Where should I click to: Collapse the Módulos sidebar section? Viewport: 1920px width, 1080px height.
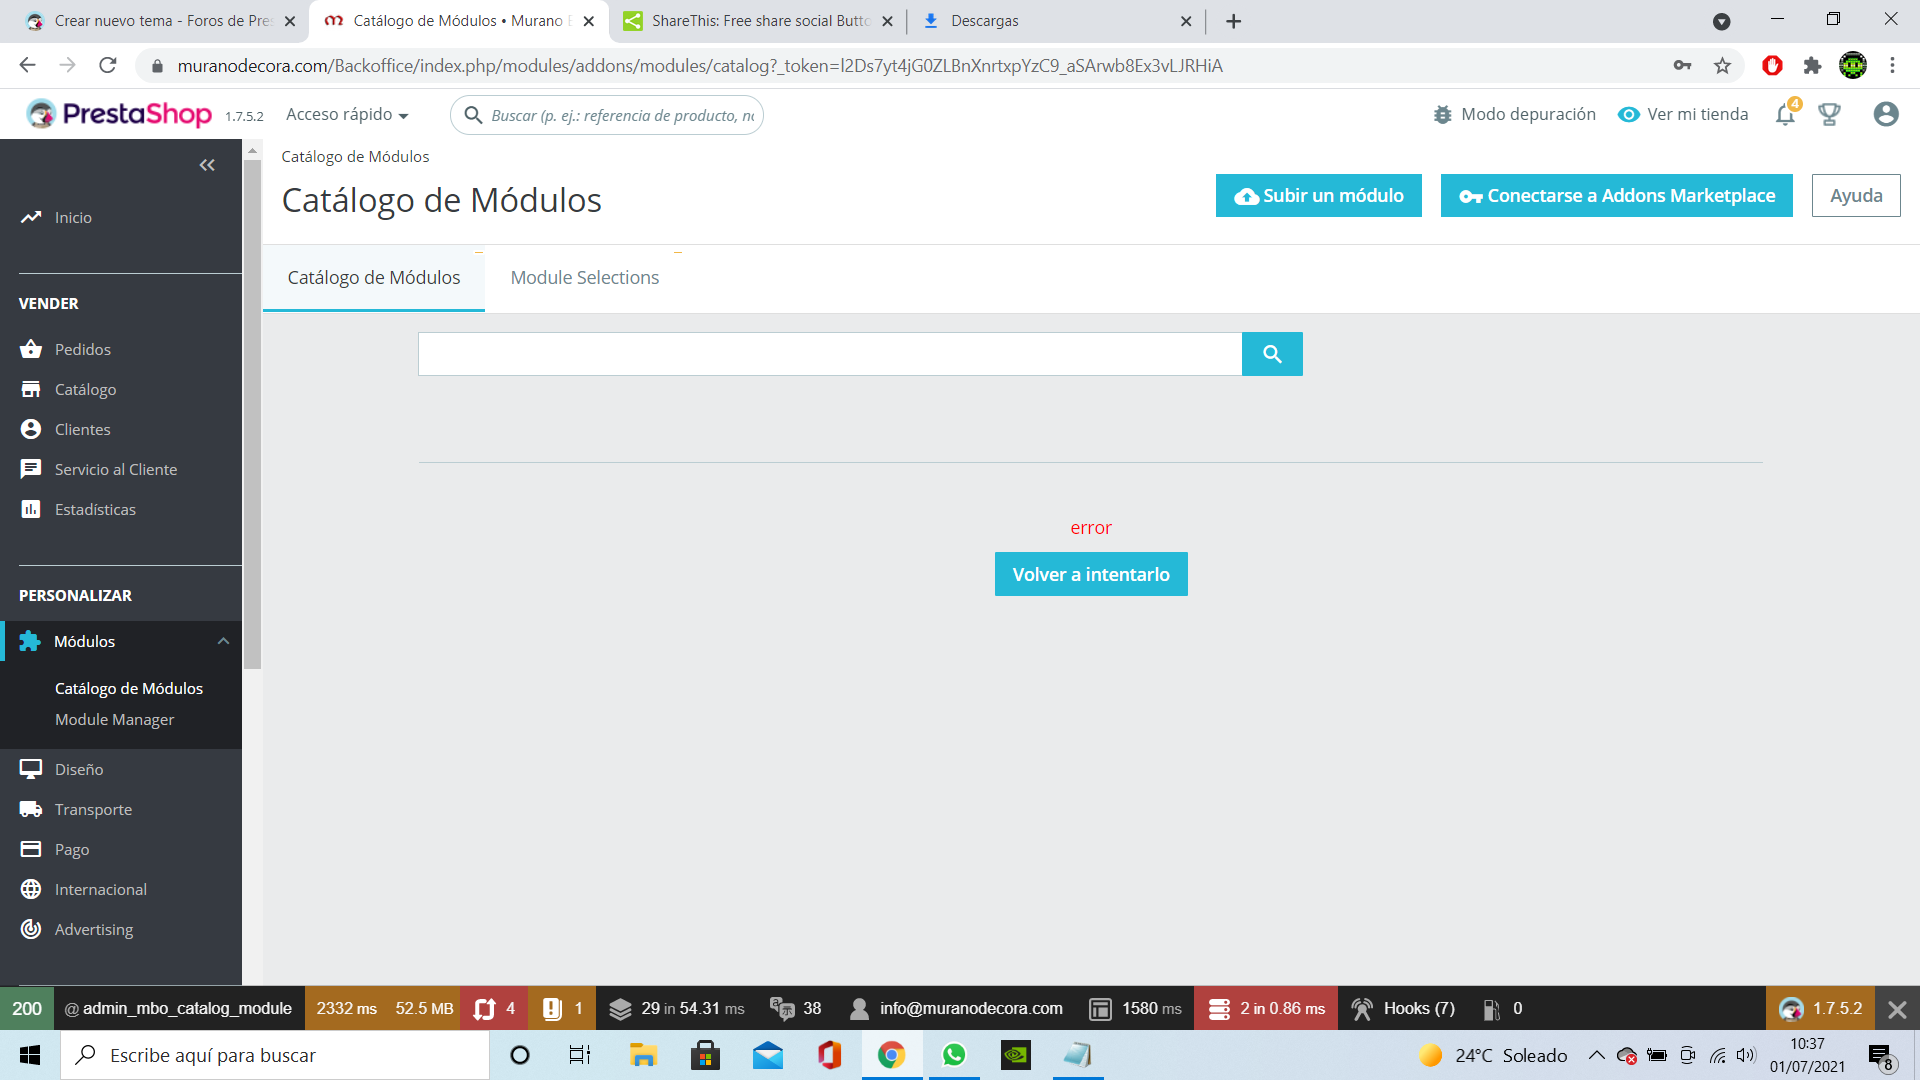(x=223, y=641)
